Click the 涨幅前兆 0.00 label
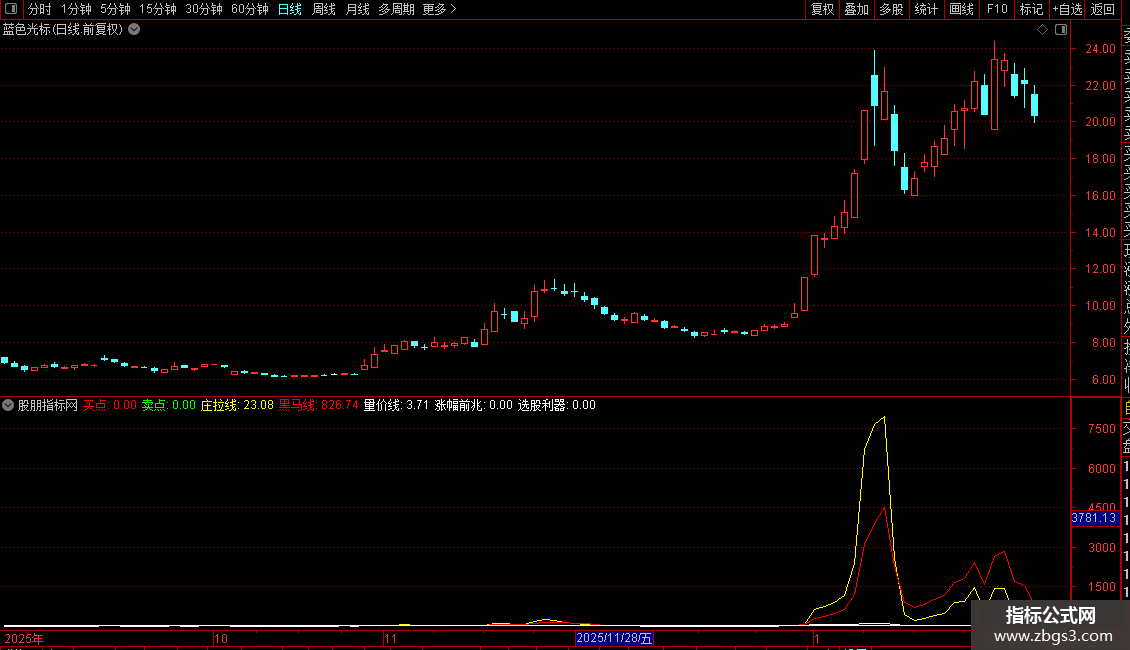1130x650 pixels. tap(473, 405)
